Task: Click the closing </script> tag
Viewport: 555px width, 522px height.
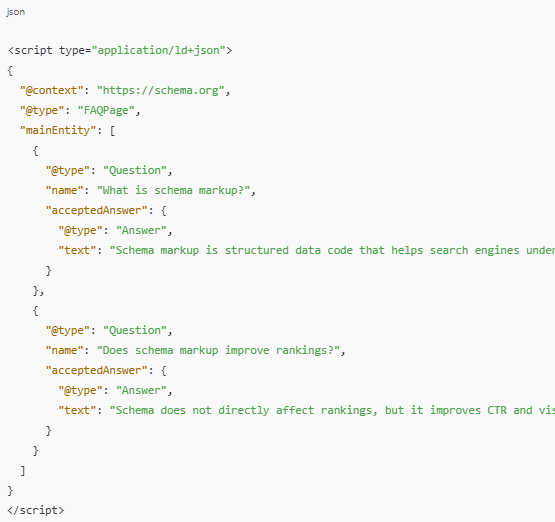Action: click(36, 510)
